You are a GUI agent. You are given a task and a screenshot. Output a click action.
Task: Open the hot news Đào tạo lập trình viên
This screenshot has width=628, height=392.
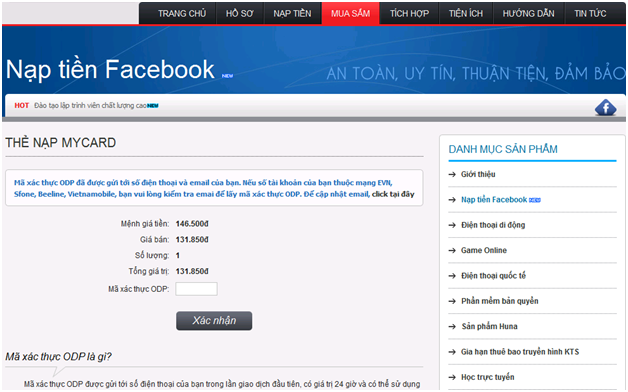tap(90, 106)
